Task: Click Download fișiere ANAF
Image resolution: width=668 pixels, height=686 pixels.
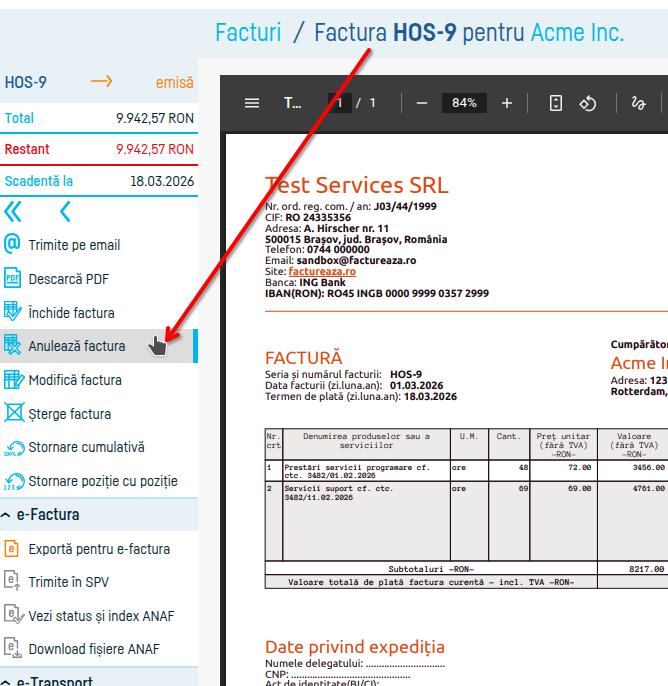Action: (x=93, y=649)
